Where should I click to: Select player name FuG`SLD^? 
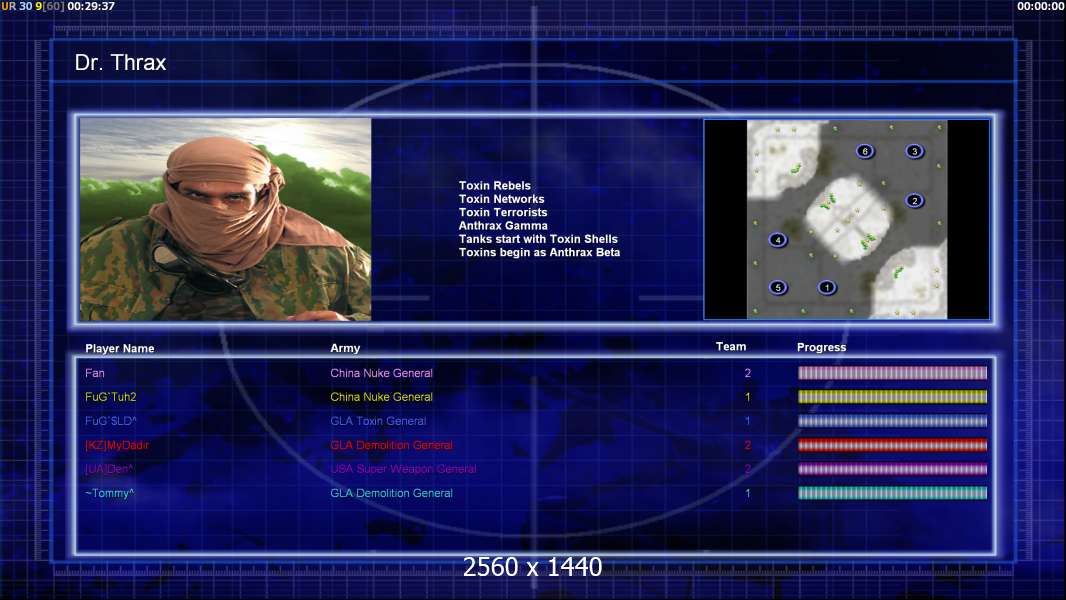click(x=111, y=421)
